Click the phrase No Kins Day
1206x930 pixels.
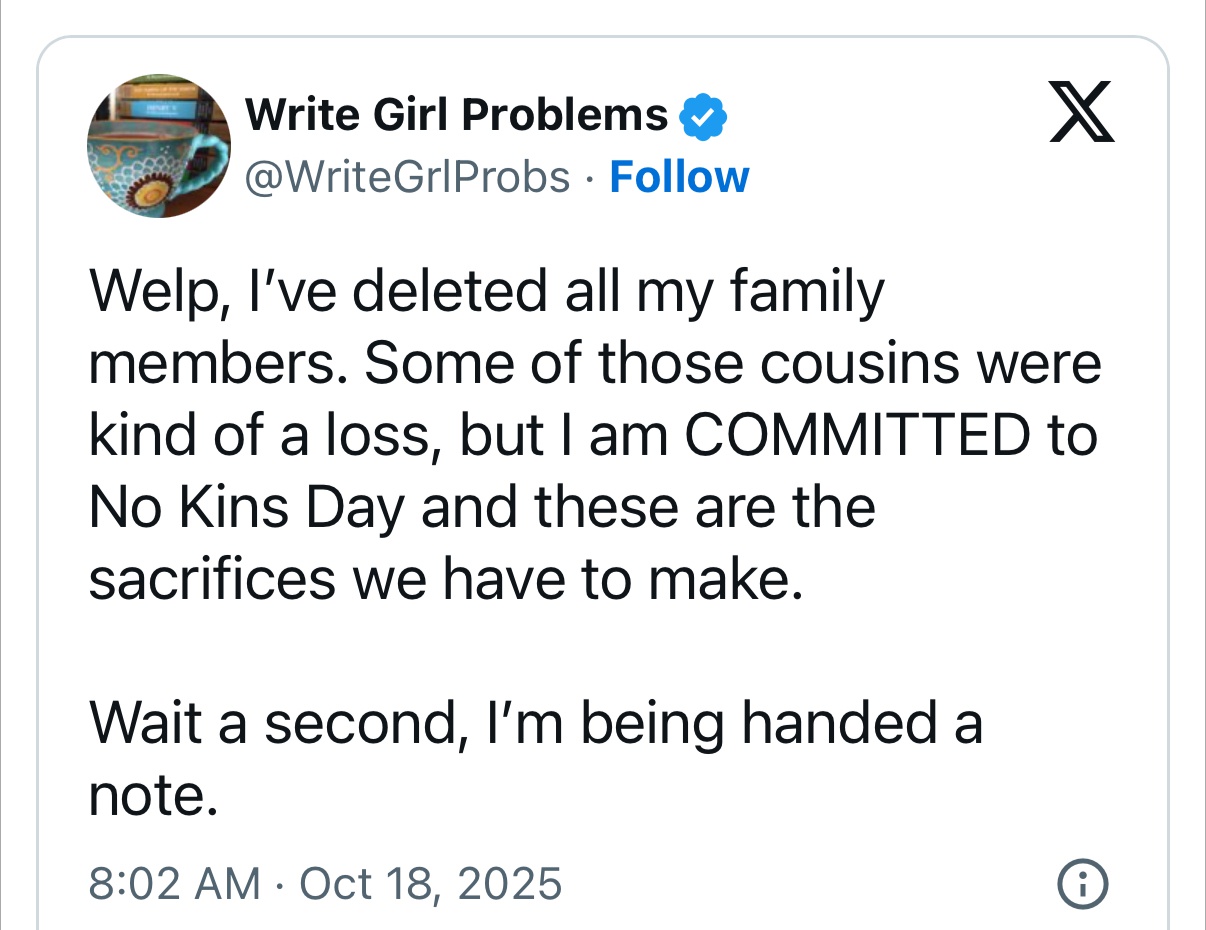tap(247, 508)
